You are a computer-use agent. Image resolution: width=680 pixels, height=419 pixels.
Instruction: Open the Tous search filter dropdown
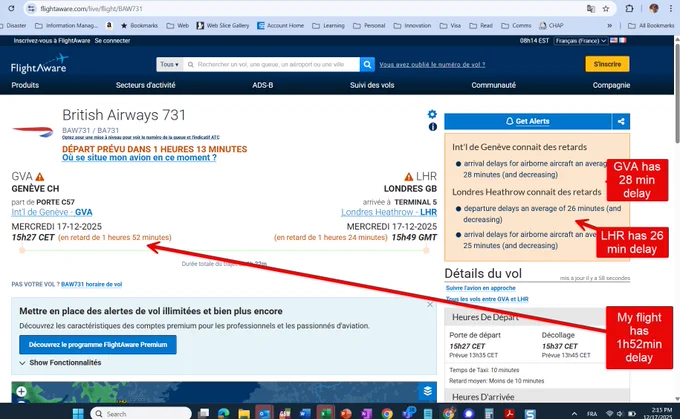point(169,64)
